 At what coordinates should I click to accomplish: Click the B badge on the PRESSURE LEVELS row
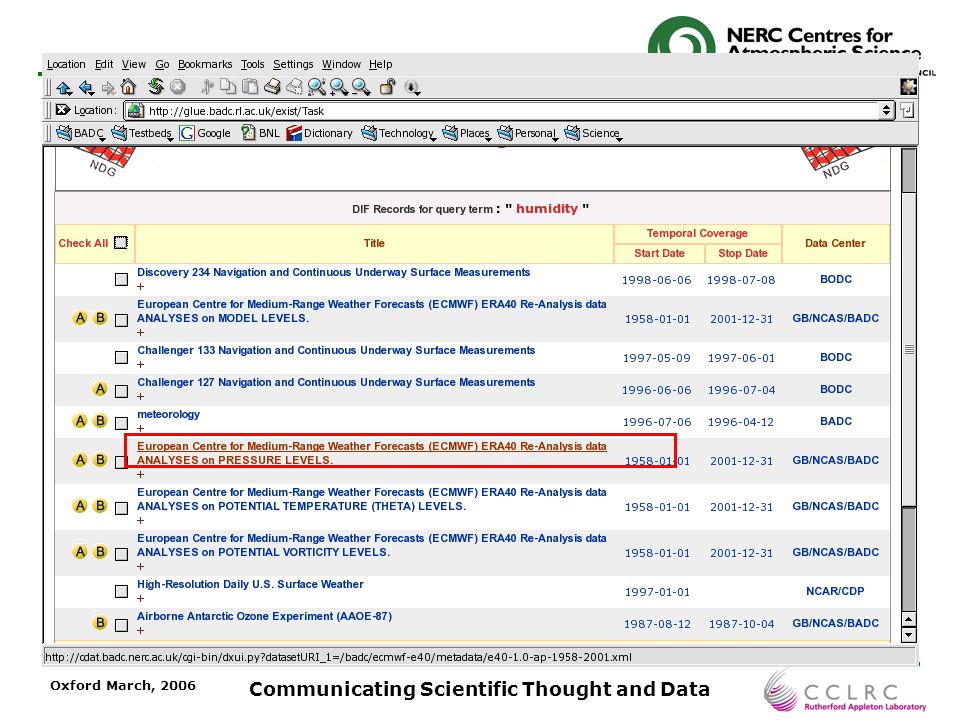click(x=100, y=460)
